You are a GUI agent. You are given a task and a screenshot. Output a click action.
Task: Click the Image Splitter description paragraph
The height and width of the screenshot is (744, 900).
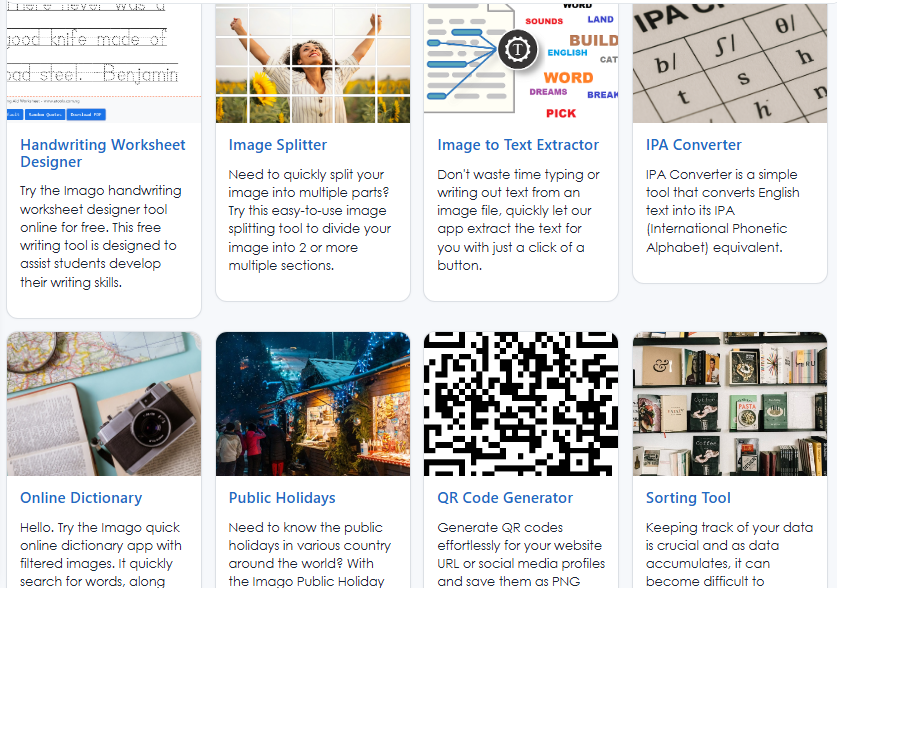310,220
